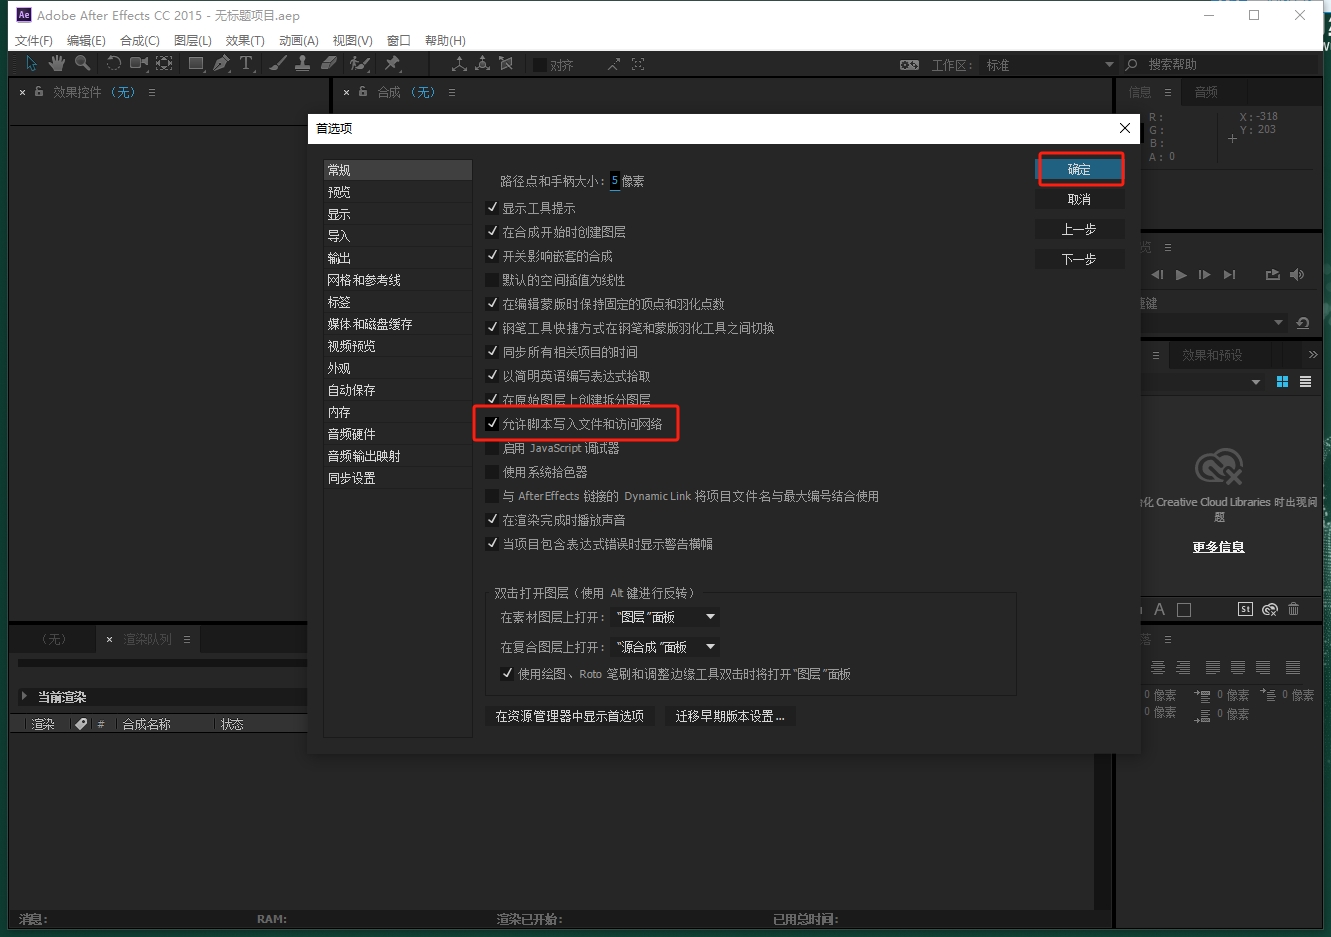Toggle 开关影响嵌套的合成 checkbox
The width and height of the screenshot is (1331, 937).
492,256
